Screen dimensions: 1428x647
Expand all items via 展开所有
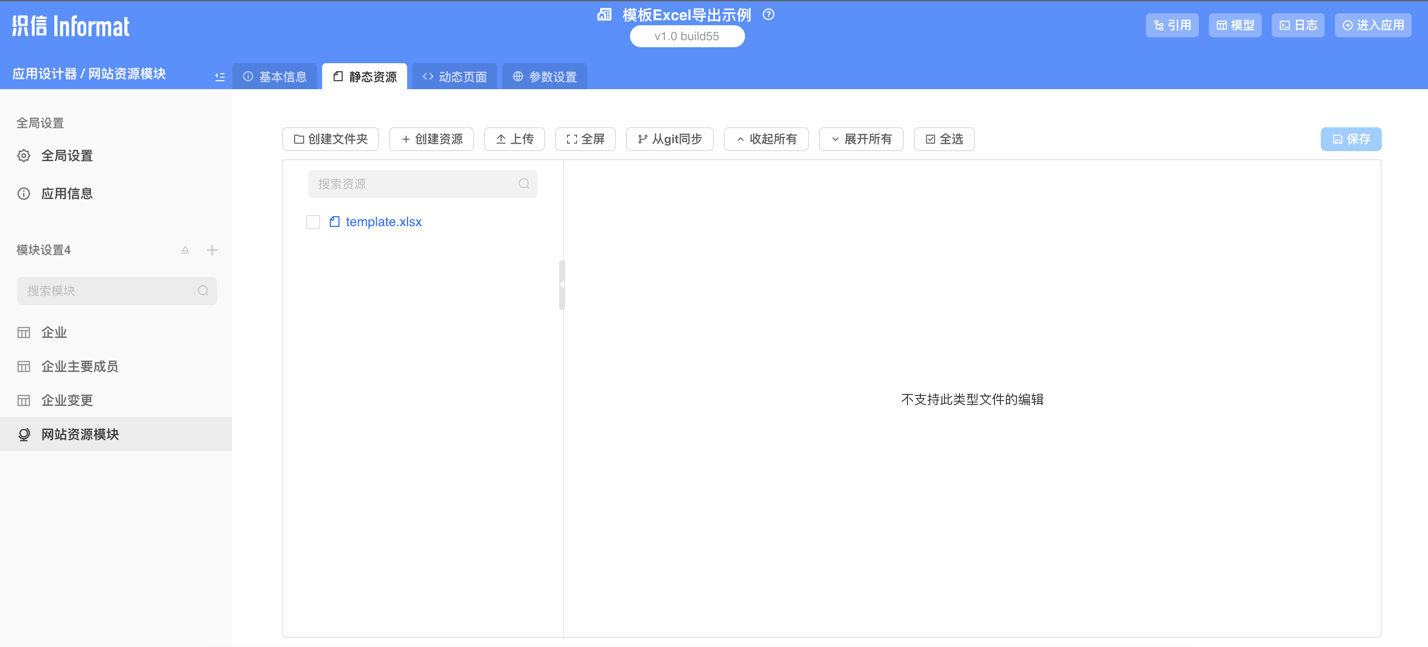(861, 139)
